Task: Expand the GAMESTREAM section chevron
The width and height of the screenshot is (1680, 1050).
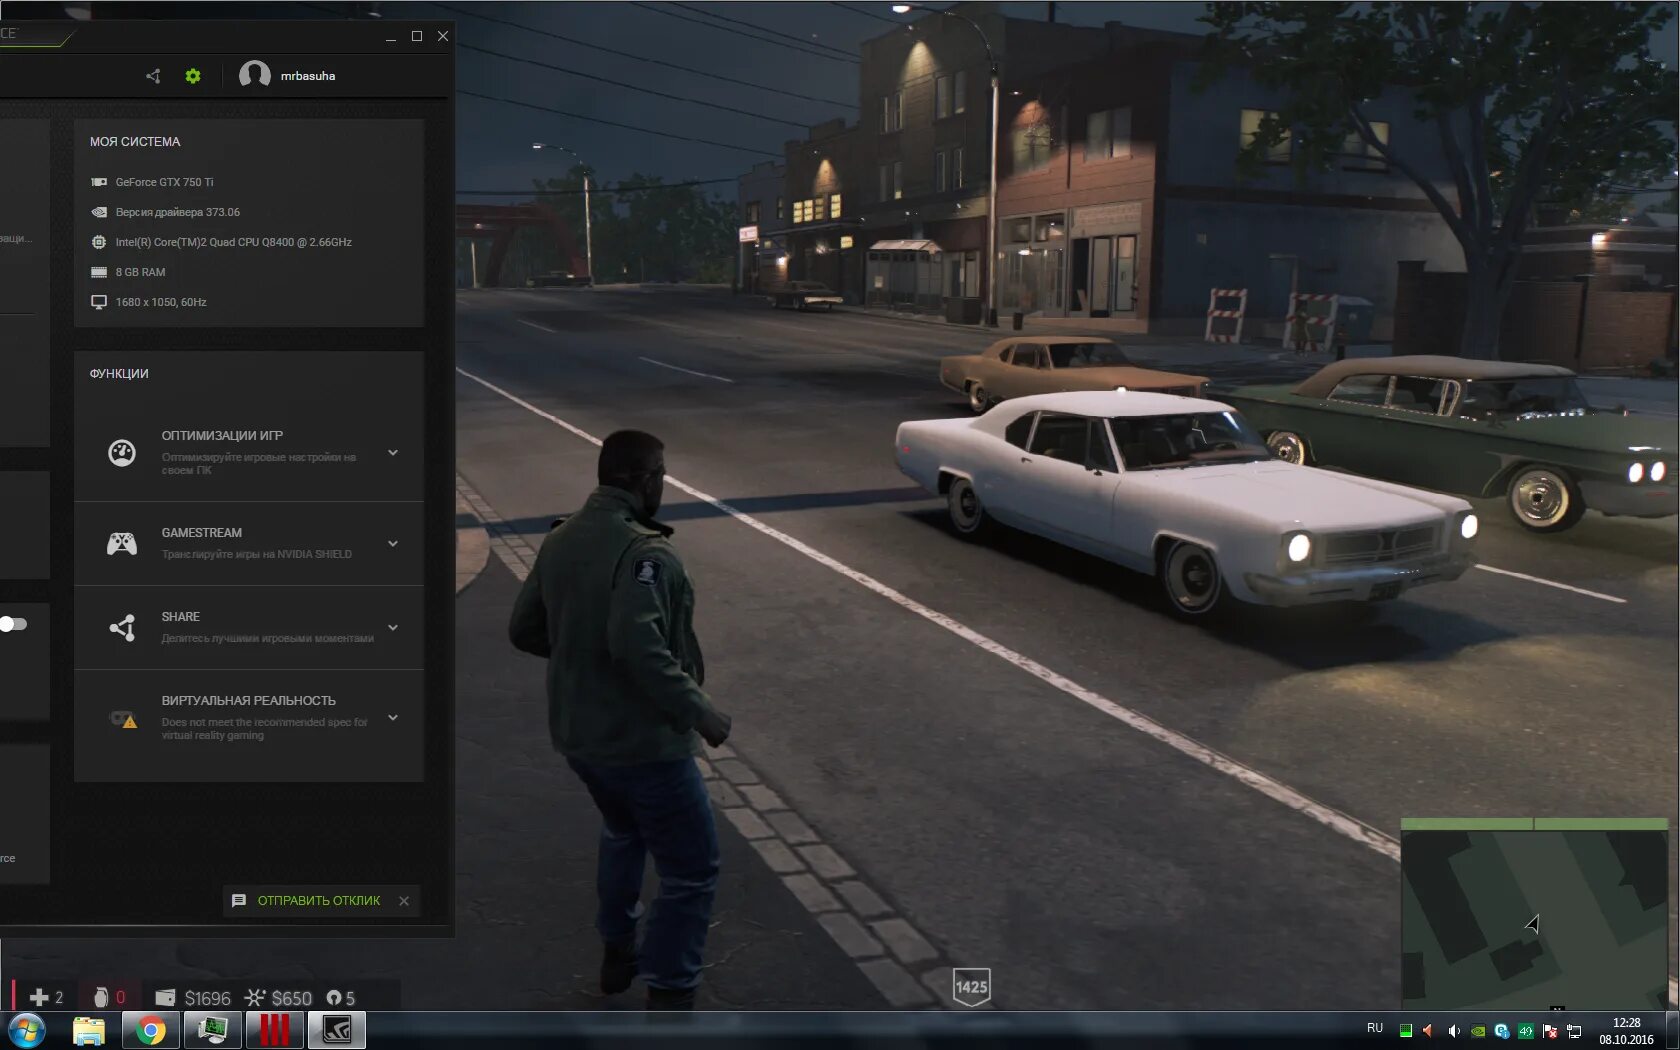Action: coord(393,543)
